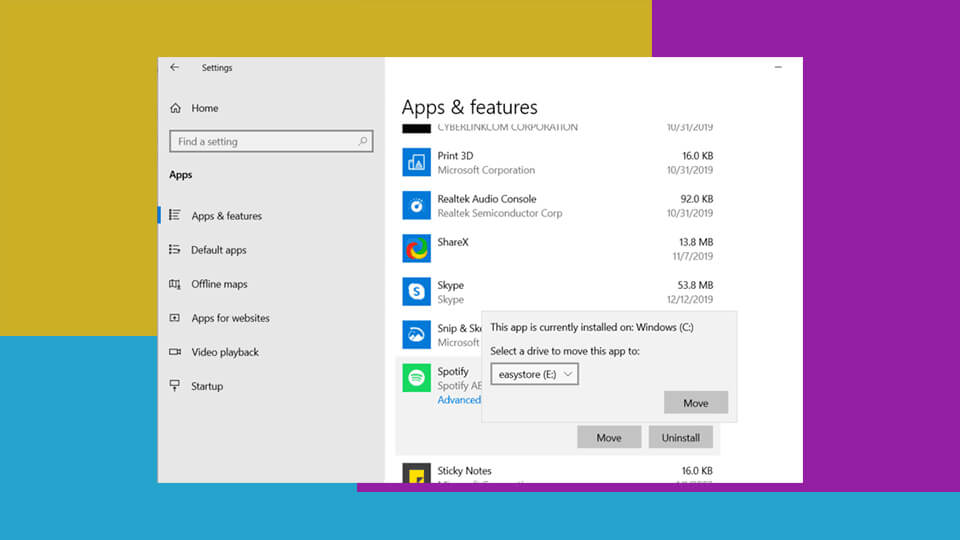Open the Home icon in sidebar
Screen dimensions: 960x540
click(x=176, y=108)
